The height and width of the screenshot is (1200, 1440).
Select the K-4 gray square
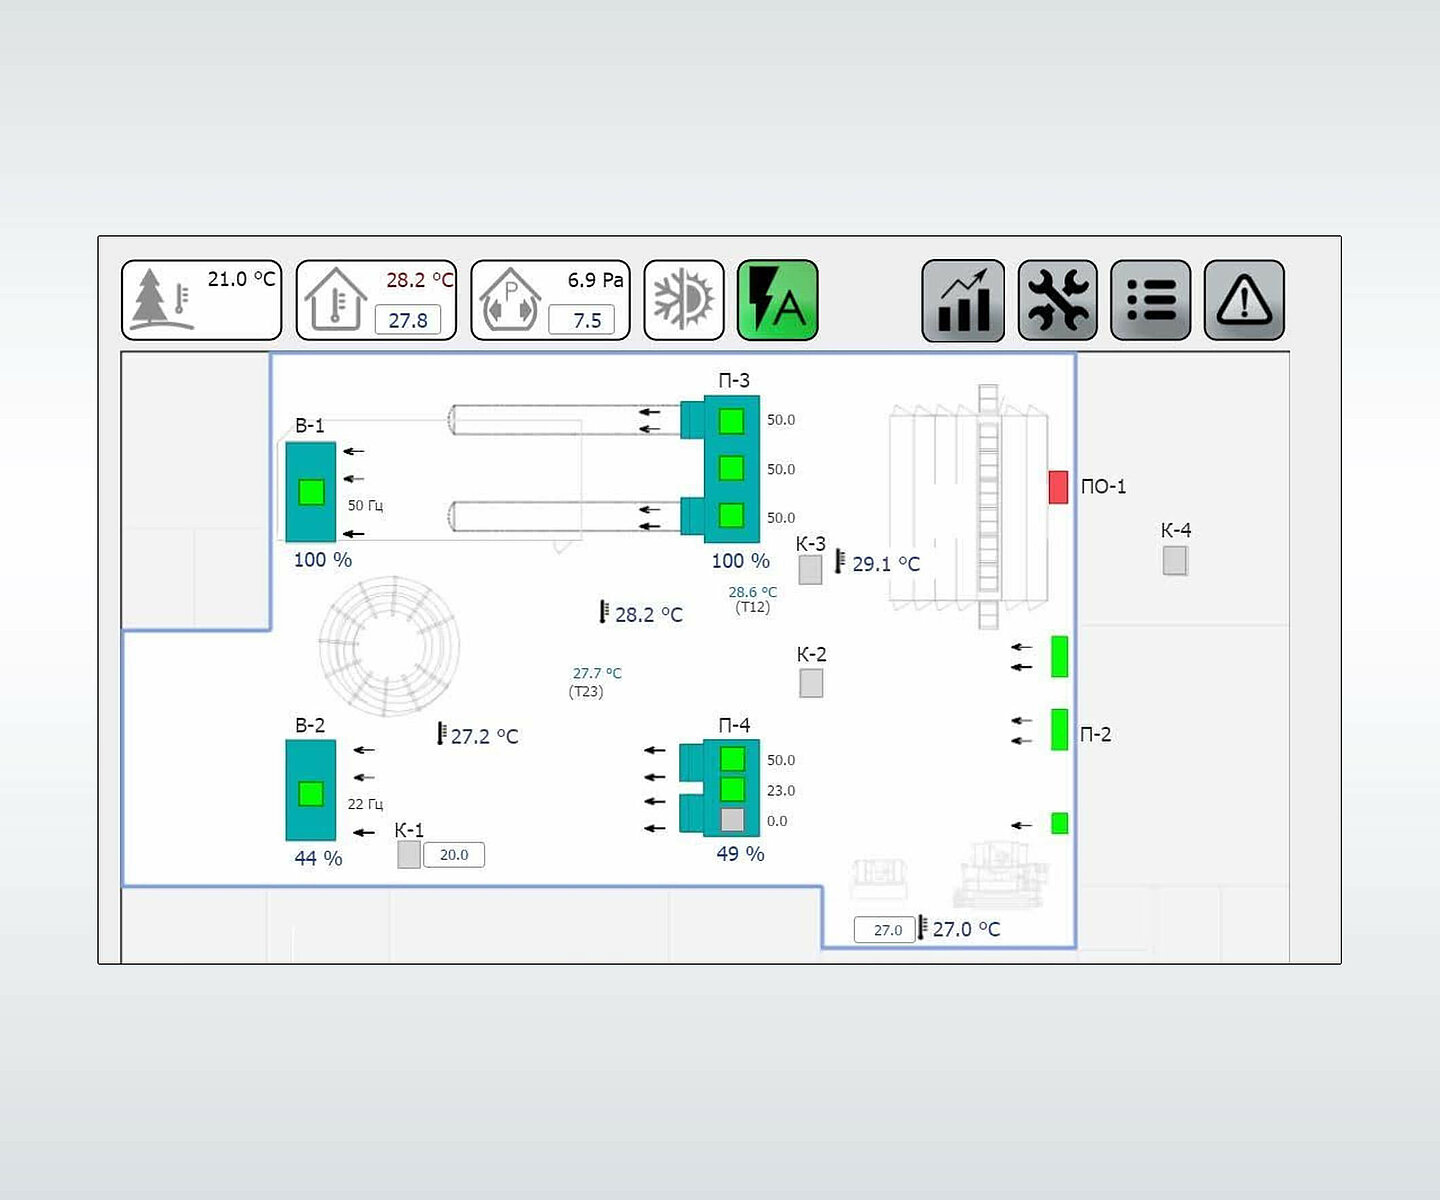[x=1175, y=560]
